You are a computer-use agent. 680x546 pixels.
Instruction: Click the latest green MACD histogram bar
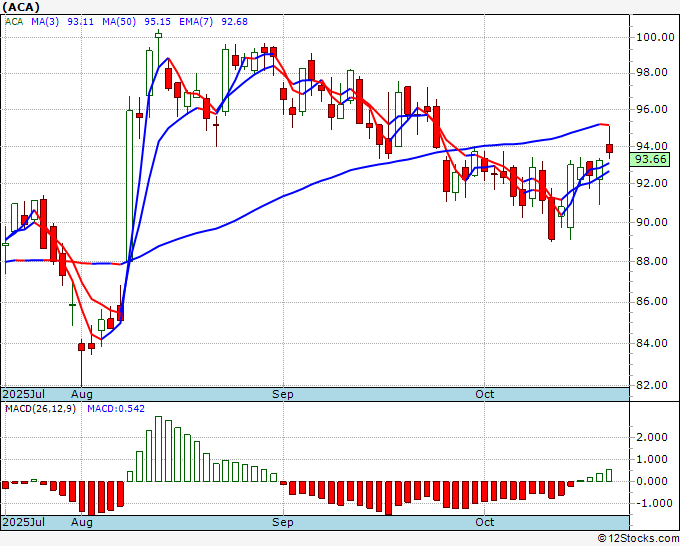click(x=609, y=475)
